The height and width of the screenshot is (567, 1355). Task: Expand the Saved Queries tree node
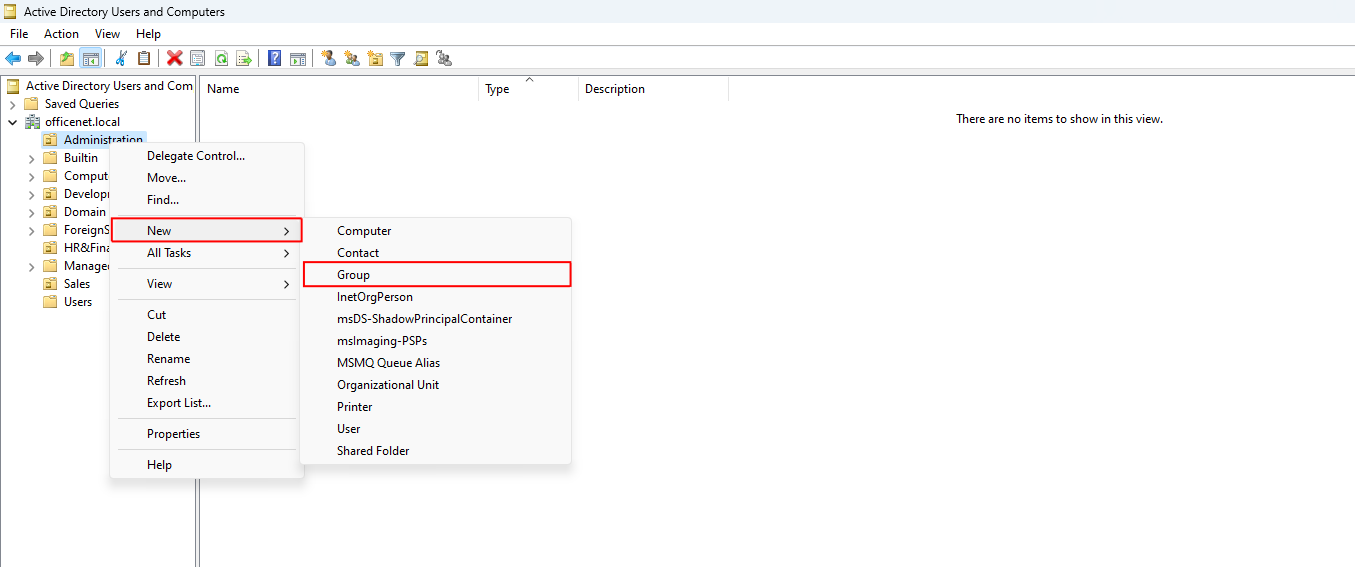(x=12, y=104)
